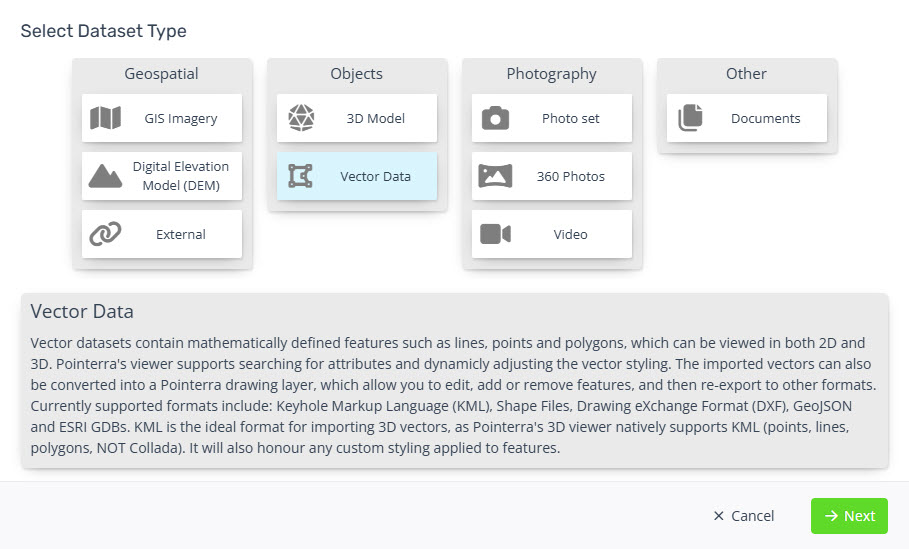Choose the Video label
The height and width of the screenshot is (549, 909).
click(x=570, y=234)
